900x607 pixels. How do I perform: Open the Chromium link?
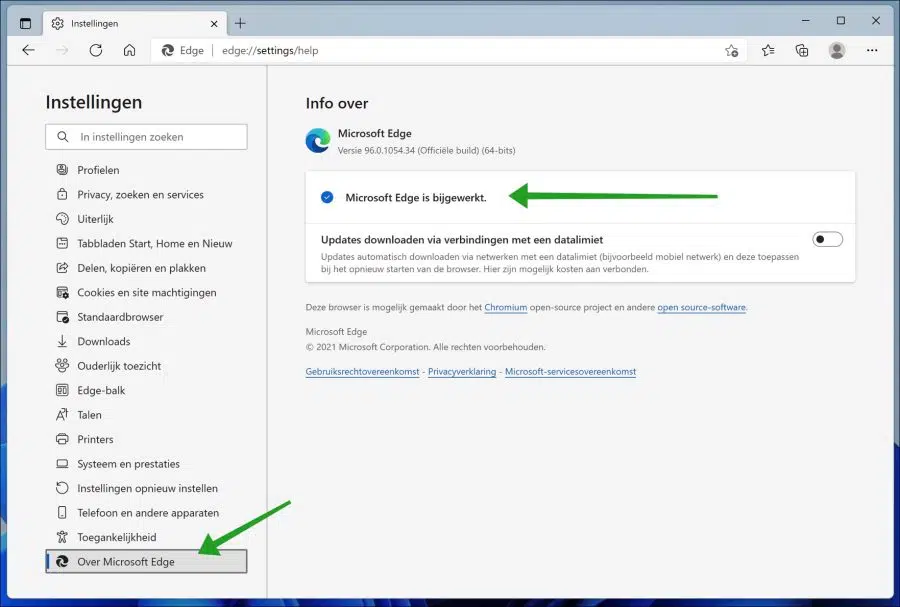(x=505, y=308)
